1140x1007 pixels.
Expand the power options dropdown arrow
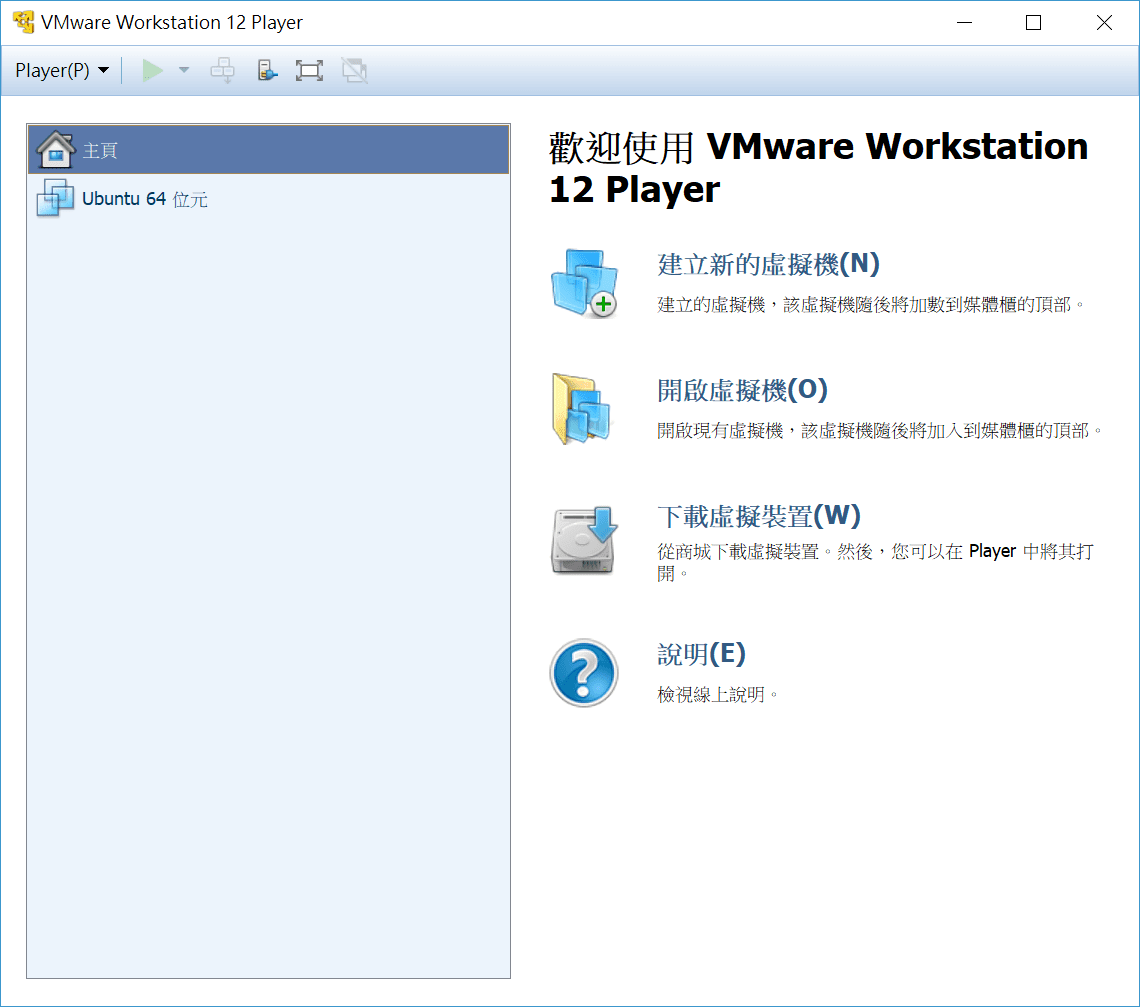pyautogui.click(x=184, y=71)
